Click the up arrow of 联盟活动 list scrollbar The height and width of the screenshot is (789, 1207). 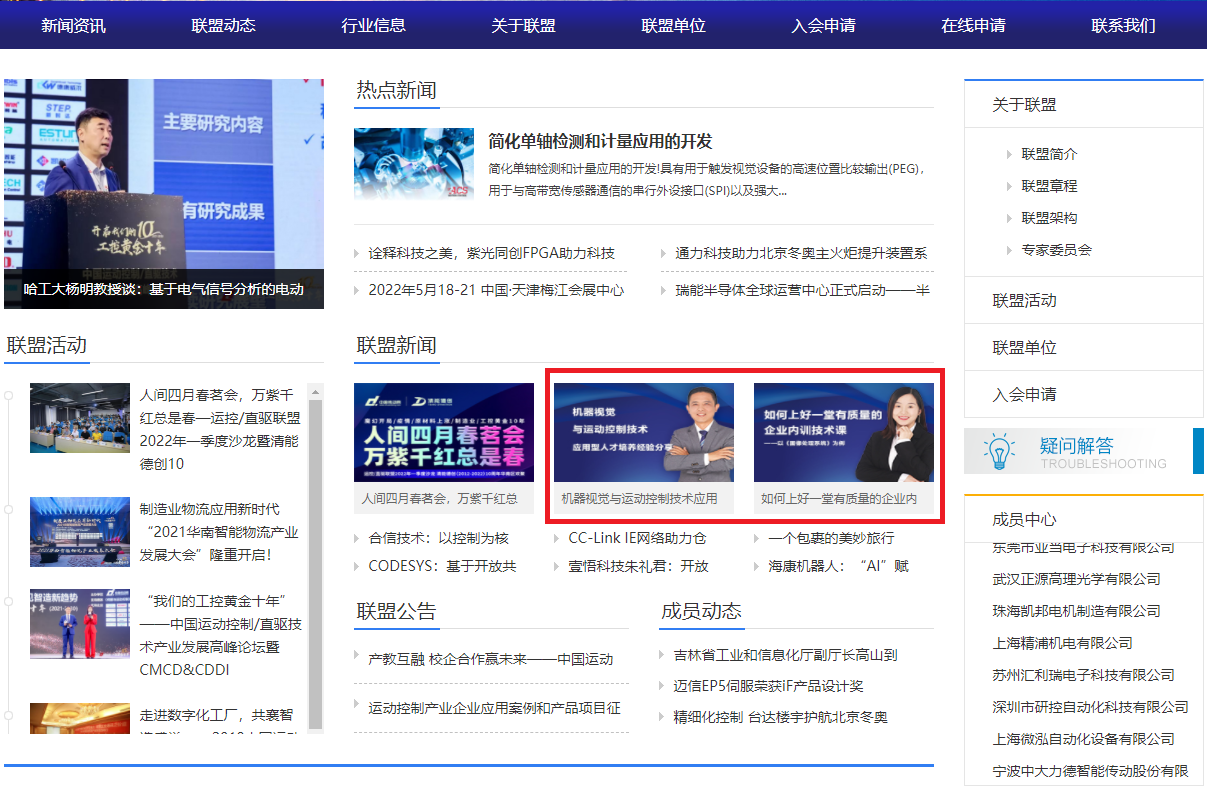click(x=316, y=391)
